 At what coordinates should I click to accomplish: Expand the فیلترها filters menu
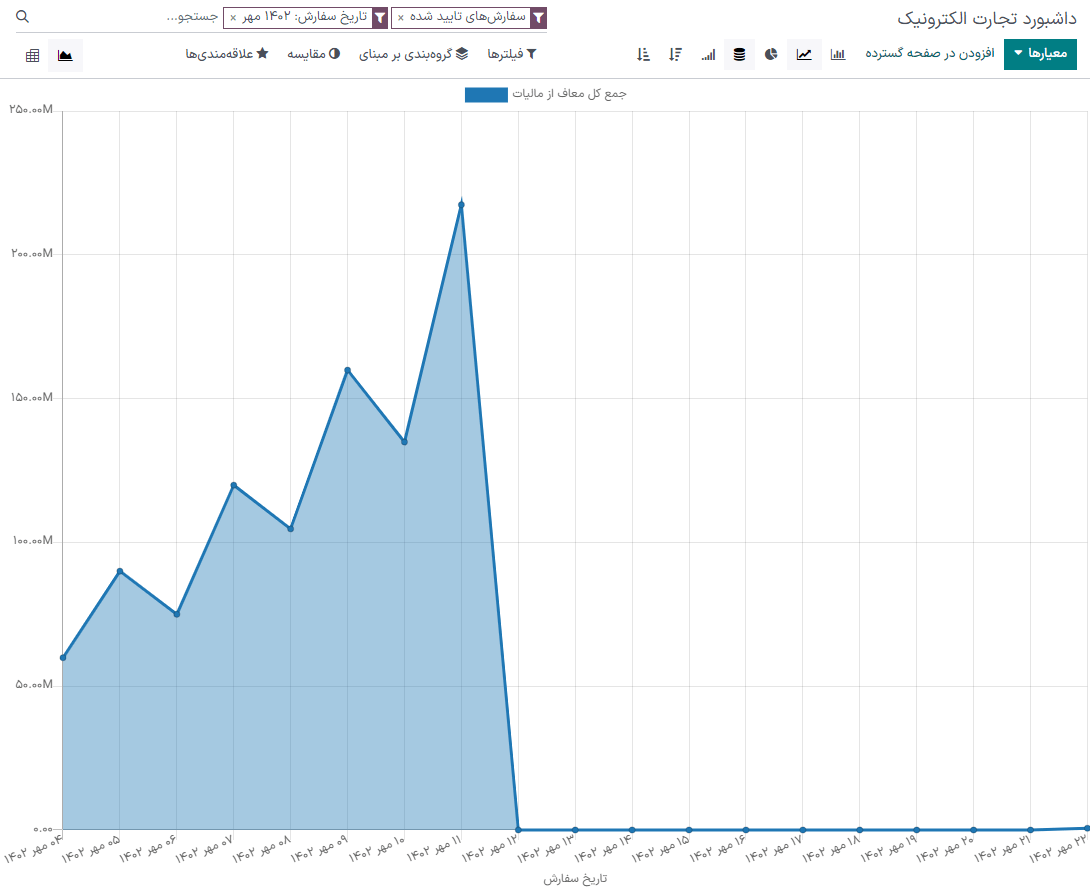click(x=512, y=54)
